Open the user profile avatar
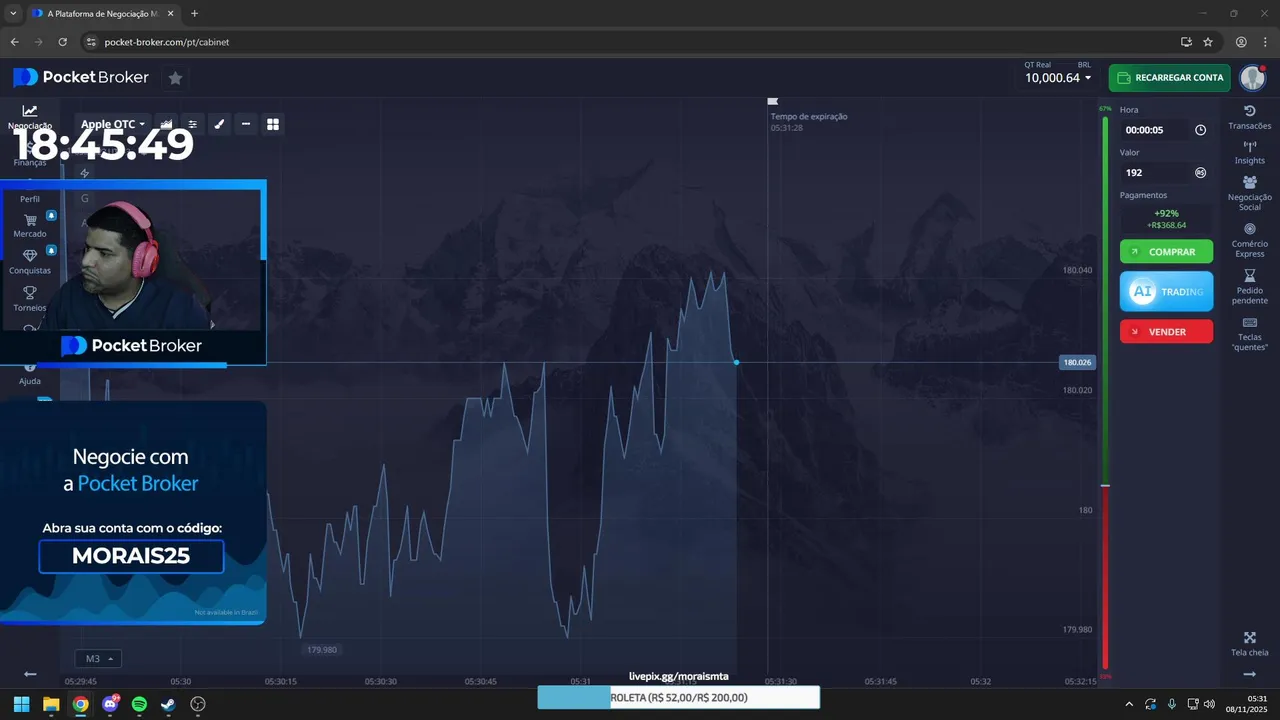Viewport: 1280px width, 720px height. click(x=1252, y=77)
